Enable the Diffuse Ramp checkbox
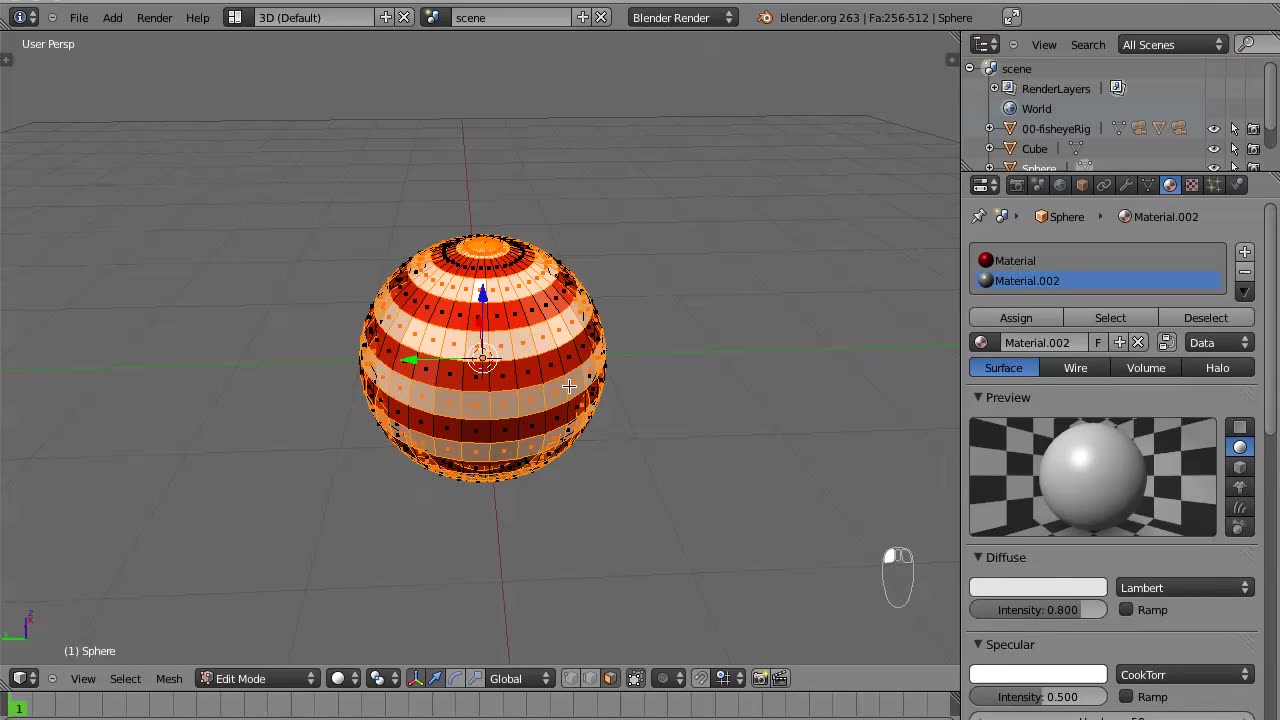The height and width of the screenshot is (720, 1280). click(x=1126, y=610)
